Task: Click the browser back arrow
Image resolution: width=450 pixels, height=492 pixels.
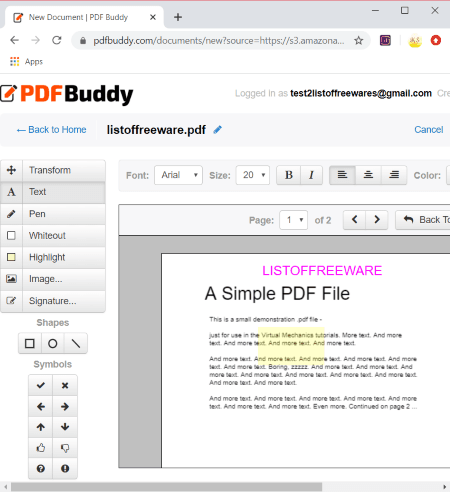Action: coord(14,40)
